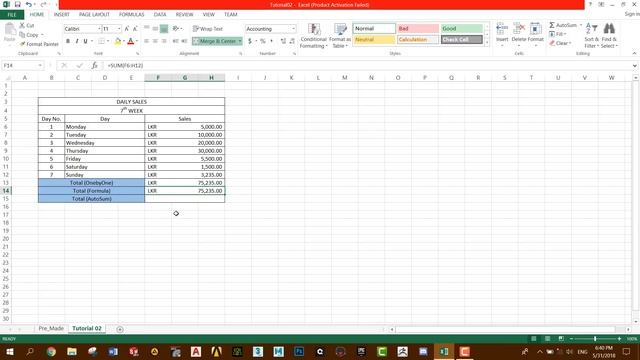Image resolution: width=640 pixels, height=360 pixels.
Task: Adjust the zoom slider handle
Action: (x=595, y=339)
